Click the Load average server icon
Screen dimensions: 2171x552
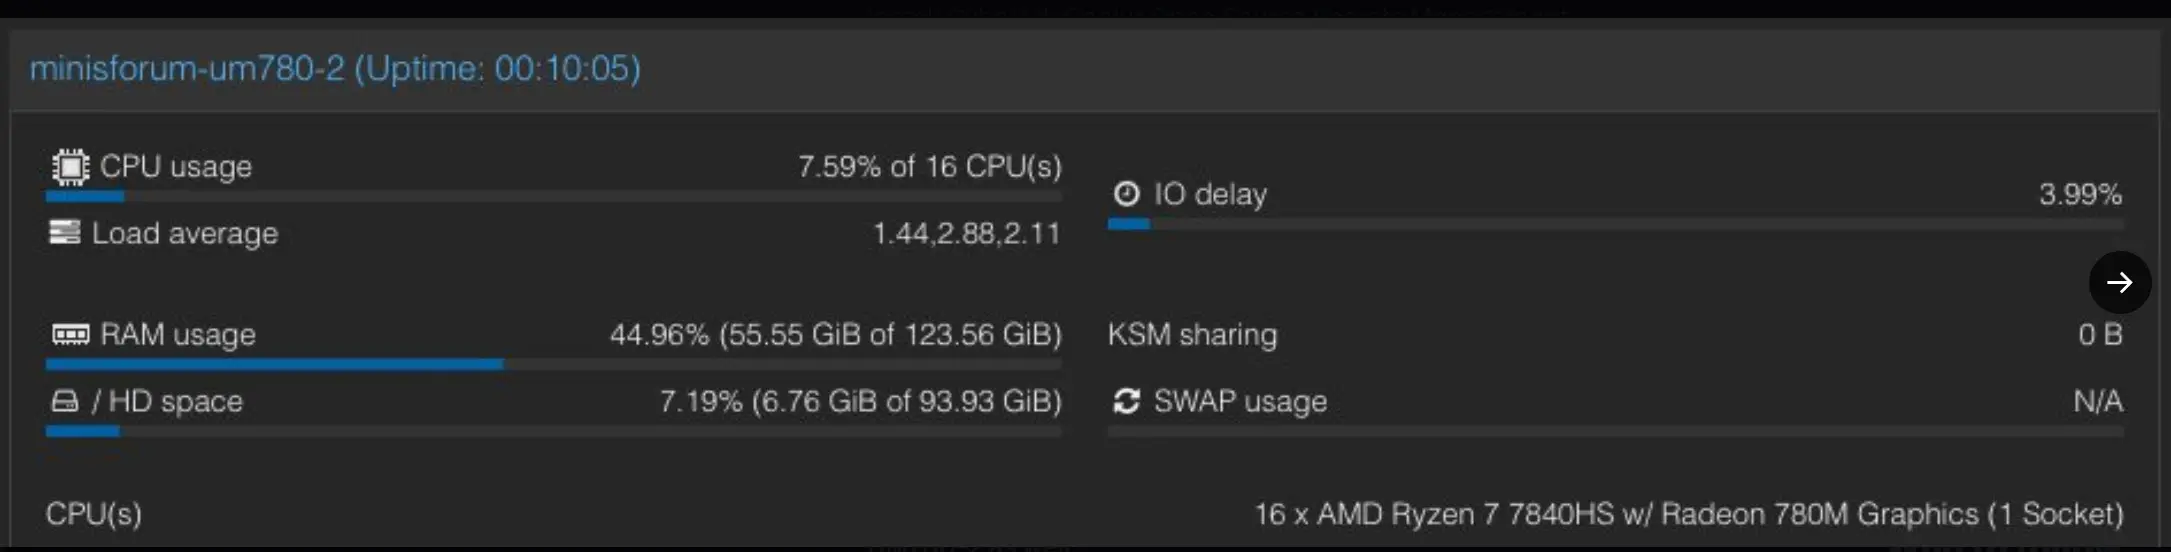(x=65, y=233)
